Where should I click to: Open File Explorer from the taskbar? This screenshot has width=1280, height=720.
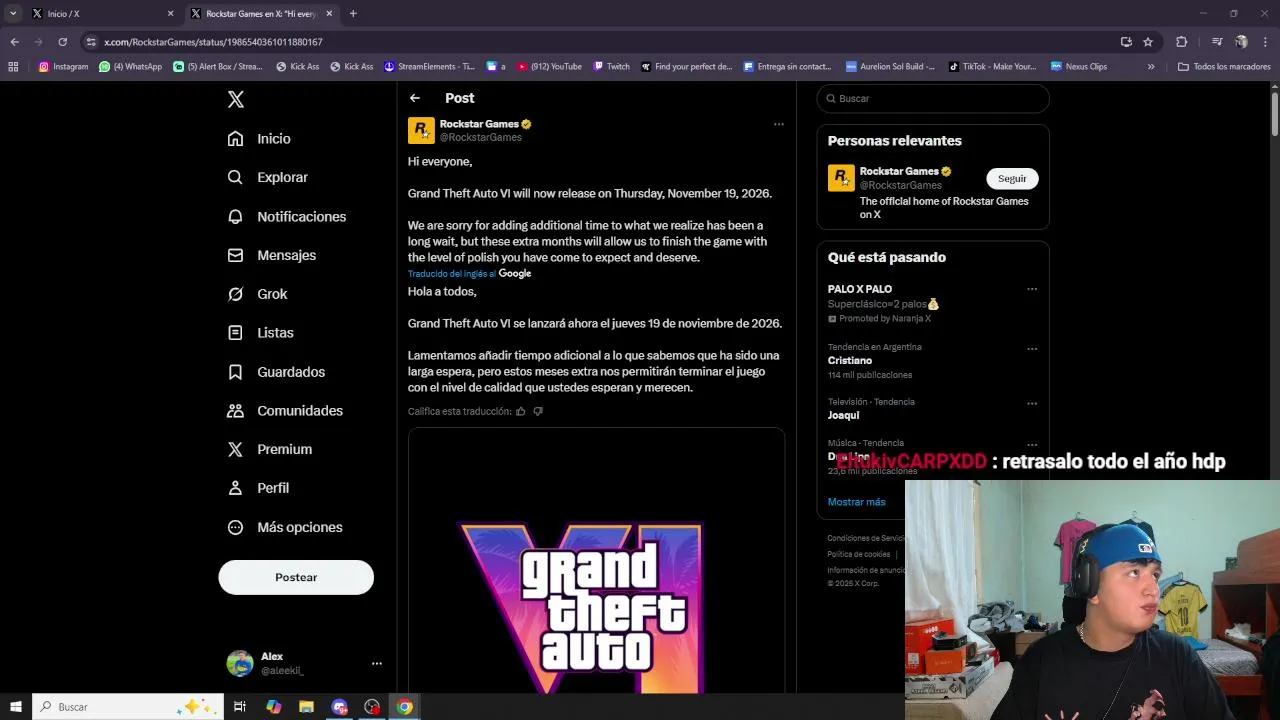306,707
